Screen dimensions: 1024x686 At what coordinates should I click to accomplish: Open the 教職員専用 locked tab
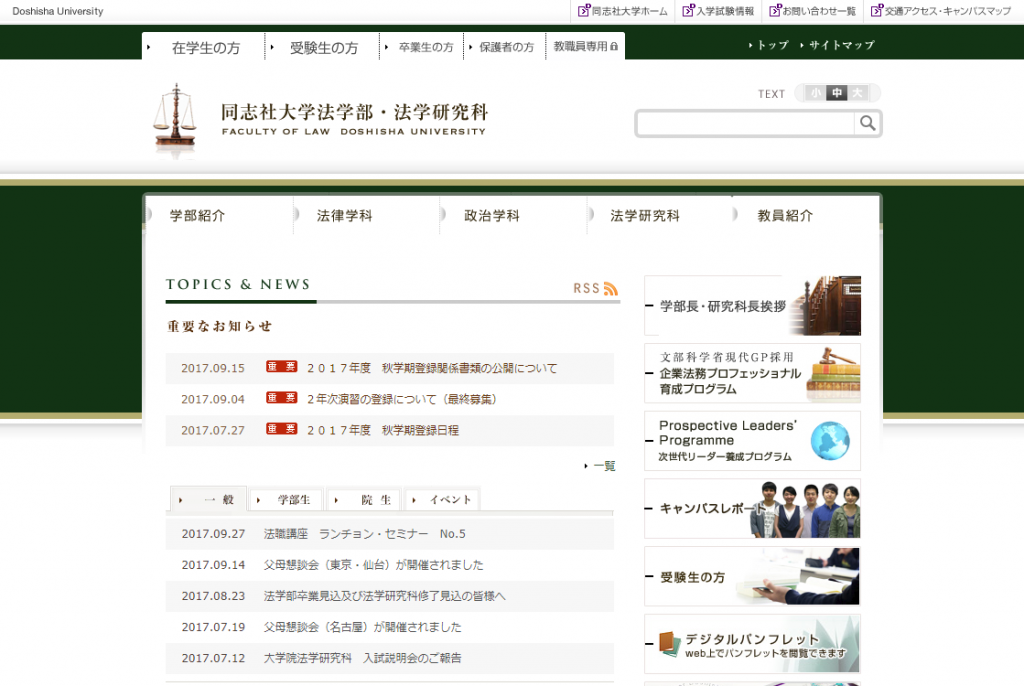[585, 46]
